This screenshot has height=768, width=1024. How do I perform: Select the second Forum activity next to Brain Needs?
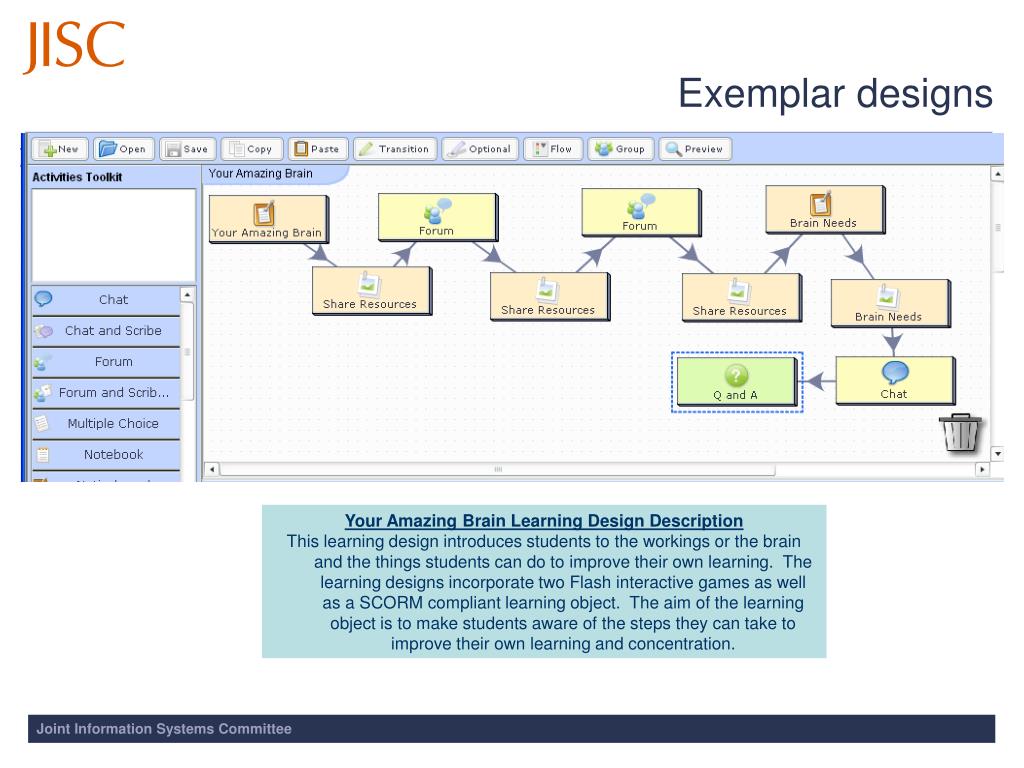coord(641,212)
